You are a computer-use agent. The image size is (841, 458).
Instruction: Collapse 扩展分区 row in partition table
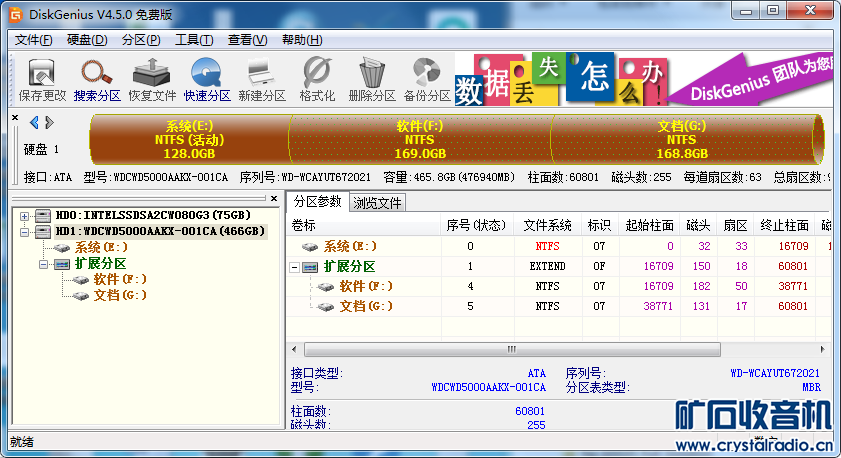click(x=294, y=267)
